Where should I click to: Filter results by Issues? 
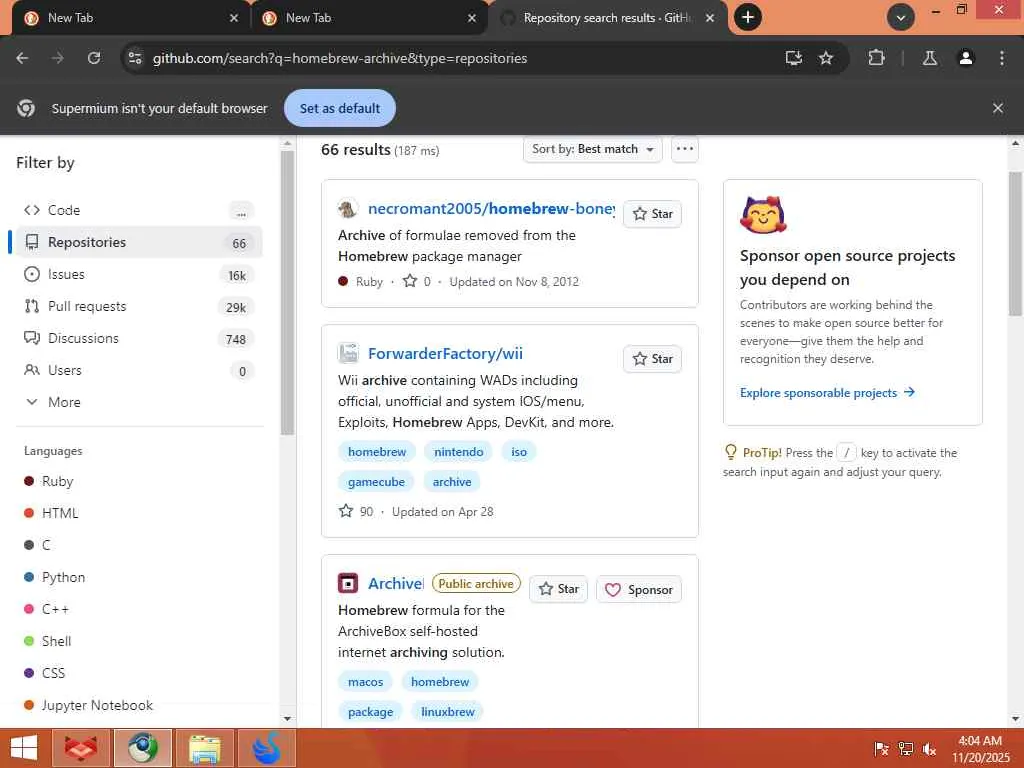(x=138, y=274)
